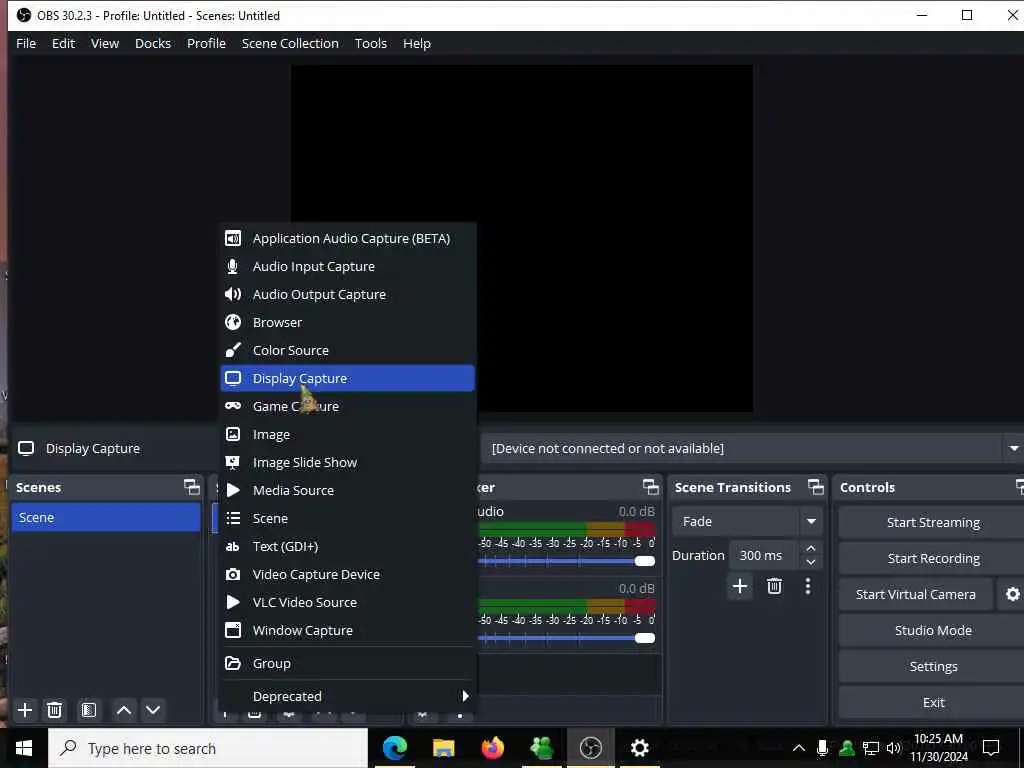This screenshot has width=1024, height=768.
Task: Open the Docks menu
Action: 153,43
